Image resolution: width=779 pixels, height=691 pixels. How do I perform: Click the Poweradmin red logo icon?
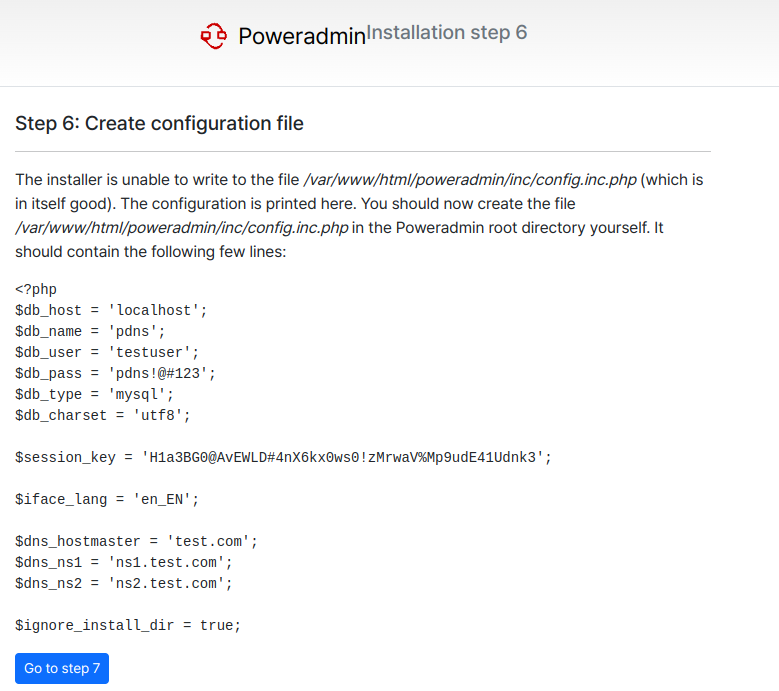point(214,36)
